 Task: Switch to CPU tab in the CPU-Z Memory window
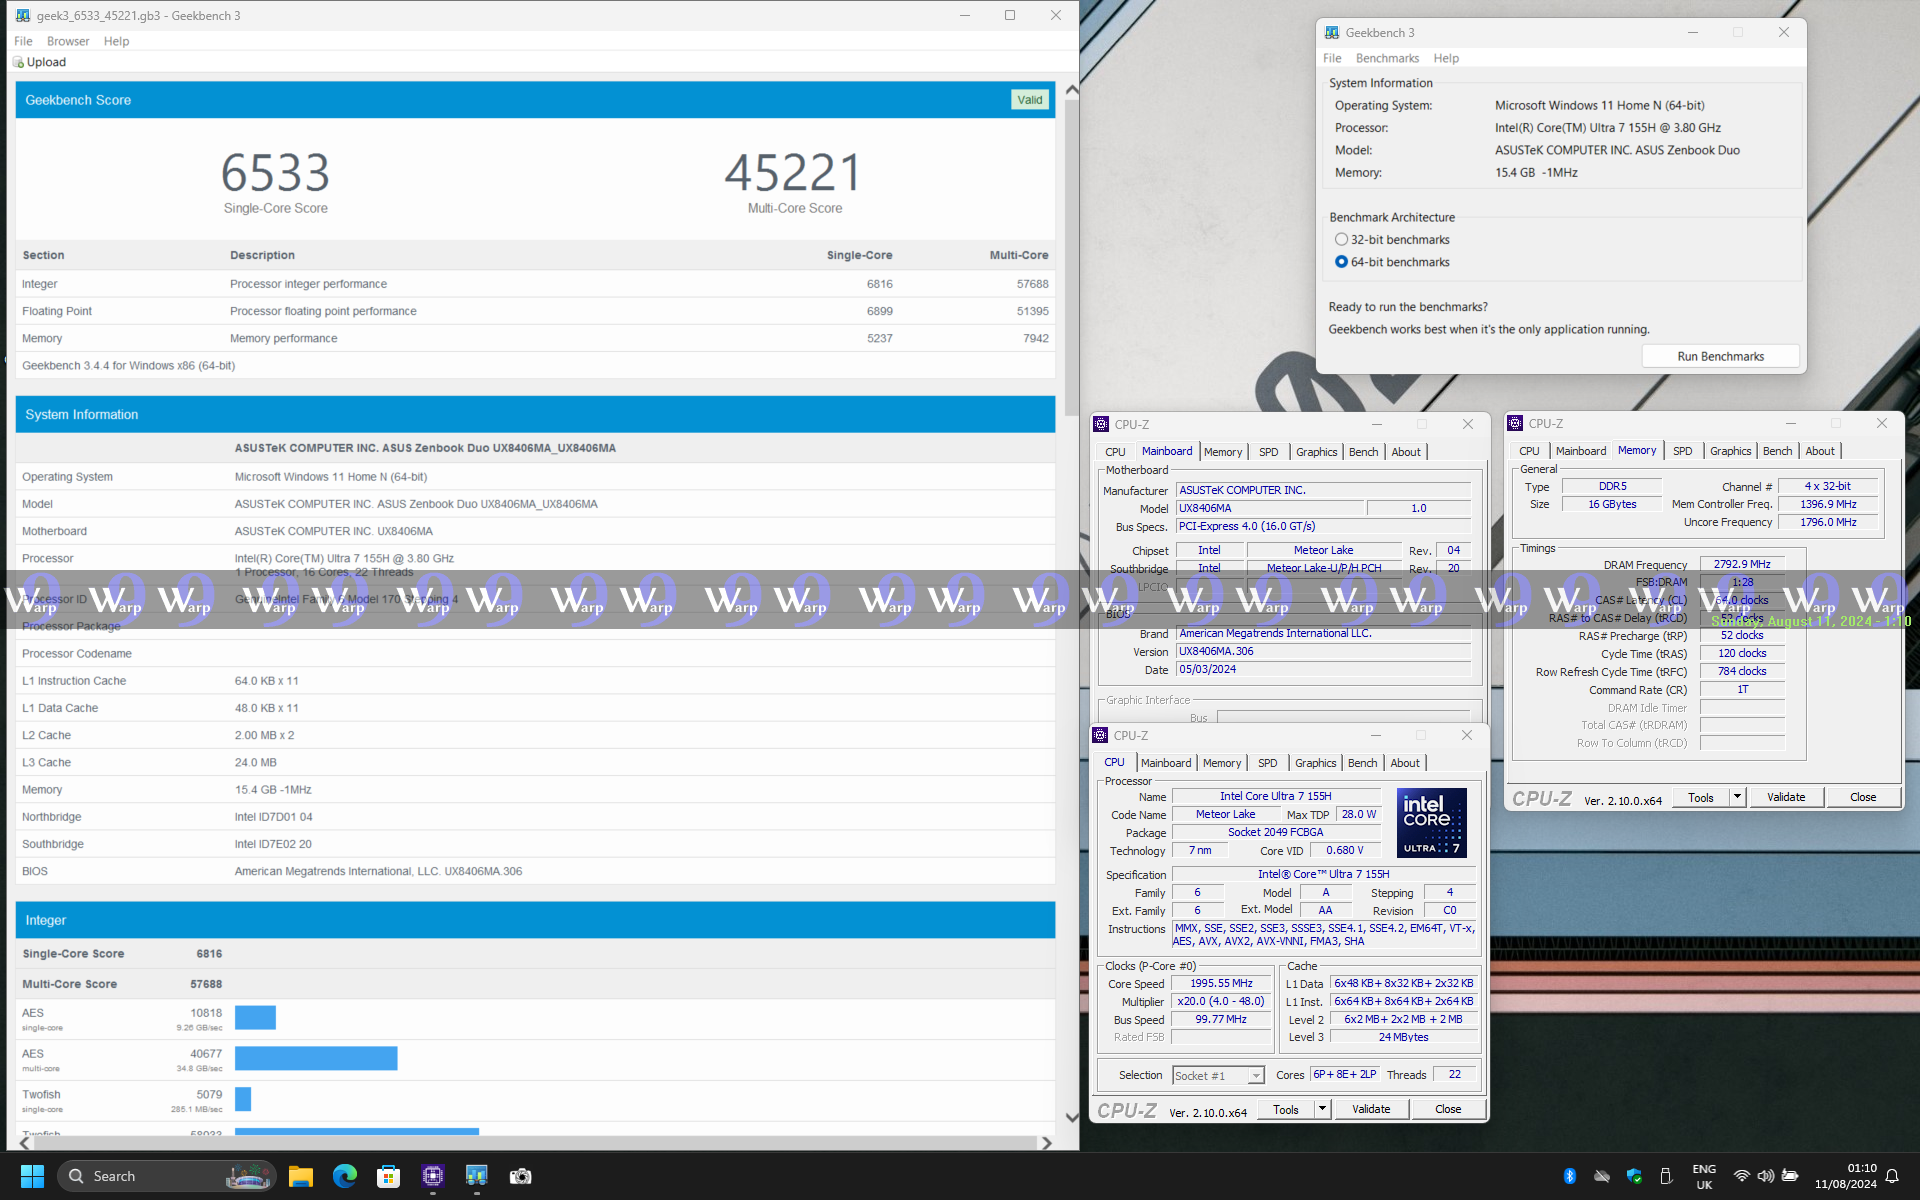[x=1529, y=451]
